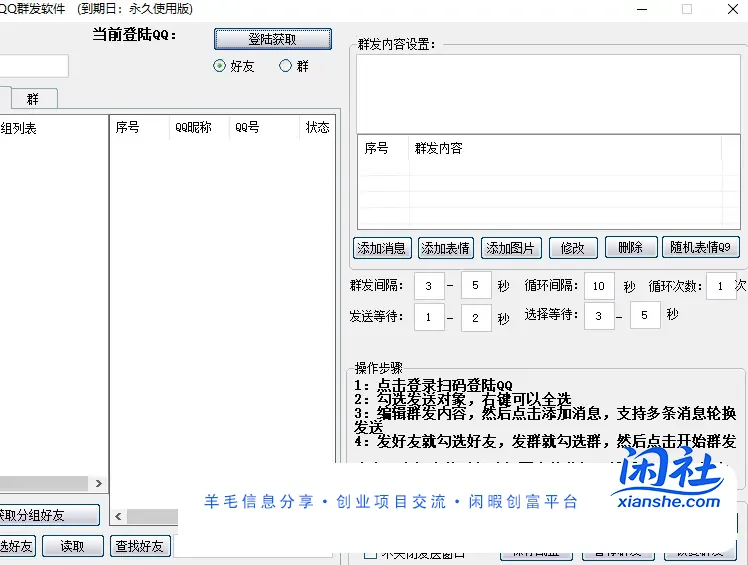Switch to the 群 tab

[33, 99]
